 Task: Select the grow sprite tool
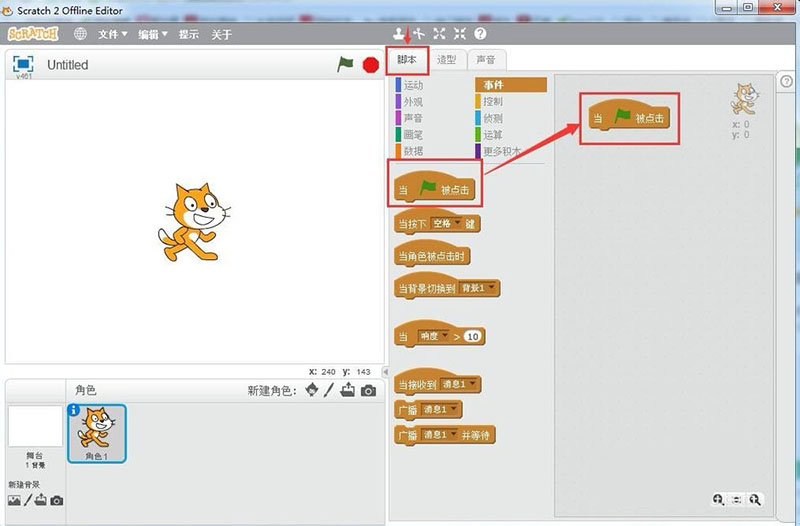(439, 34)
